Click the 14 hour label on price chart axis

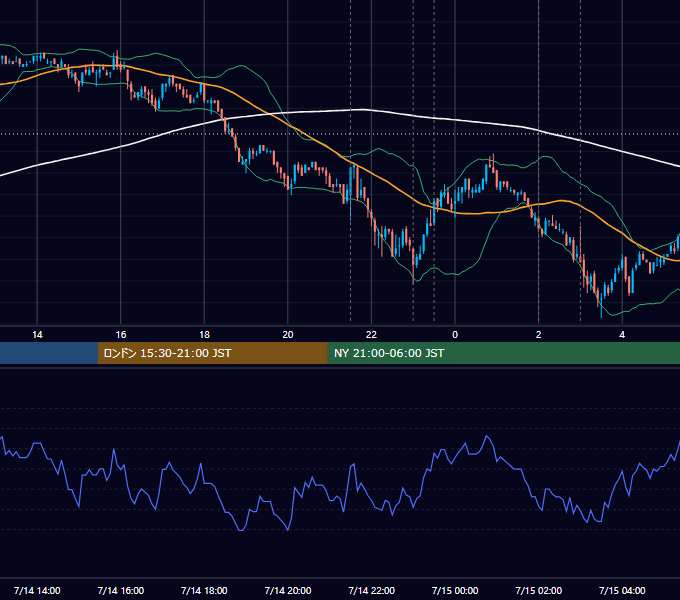[37, 335]
